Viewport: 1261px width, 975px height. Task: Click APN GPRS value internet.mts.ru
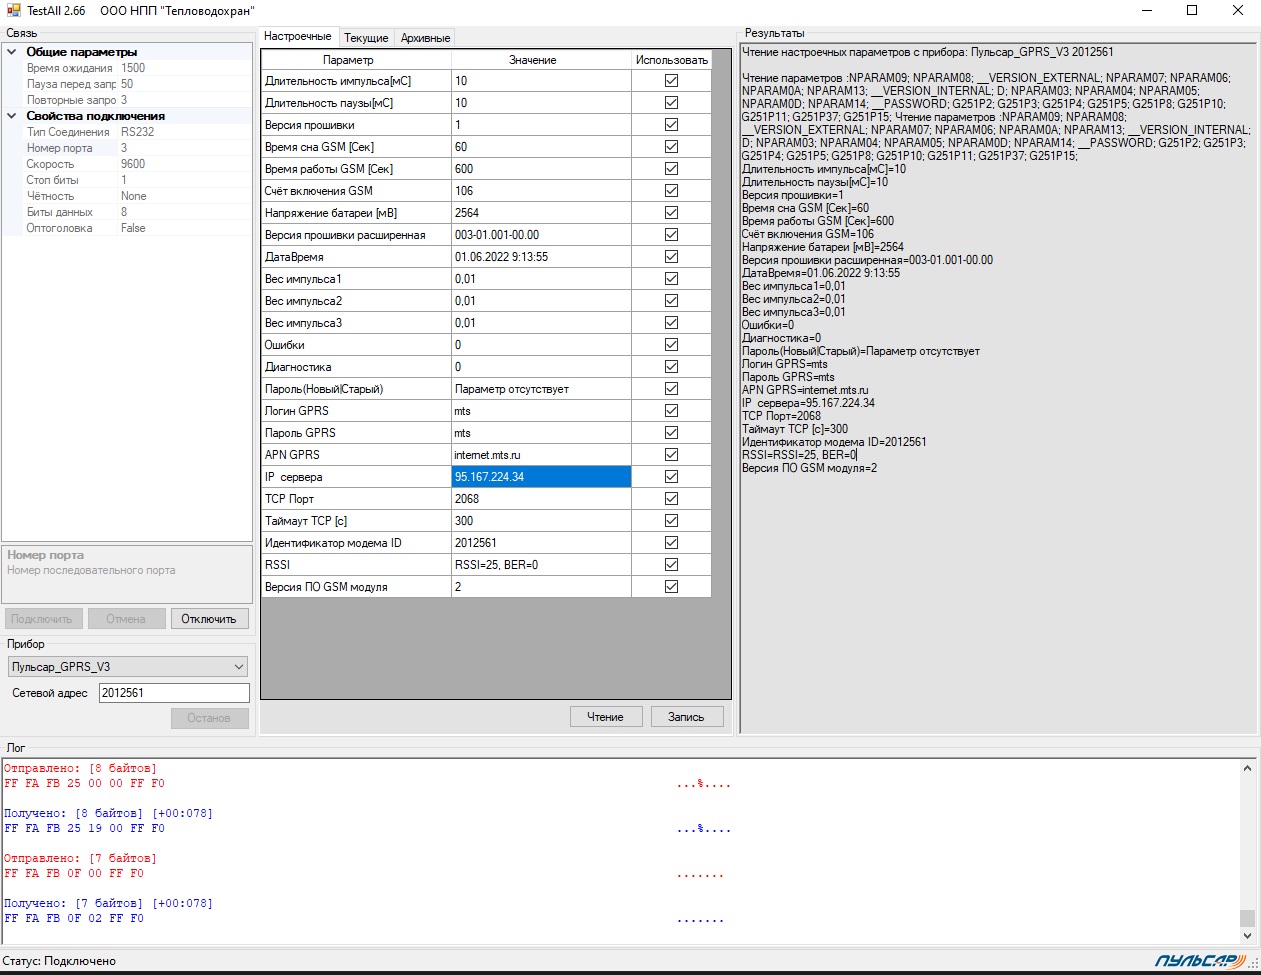click(x=541, y=455)
